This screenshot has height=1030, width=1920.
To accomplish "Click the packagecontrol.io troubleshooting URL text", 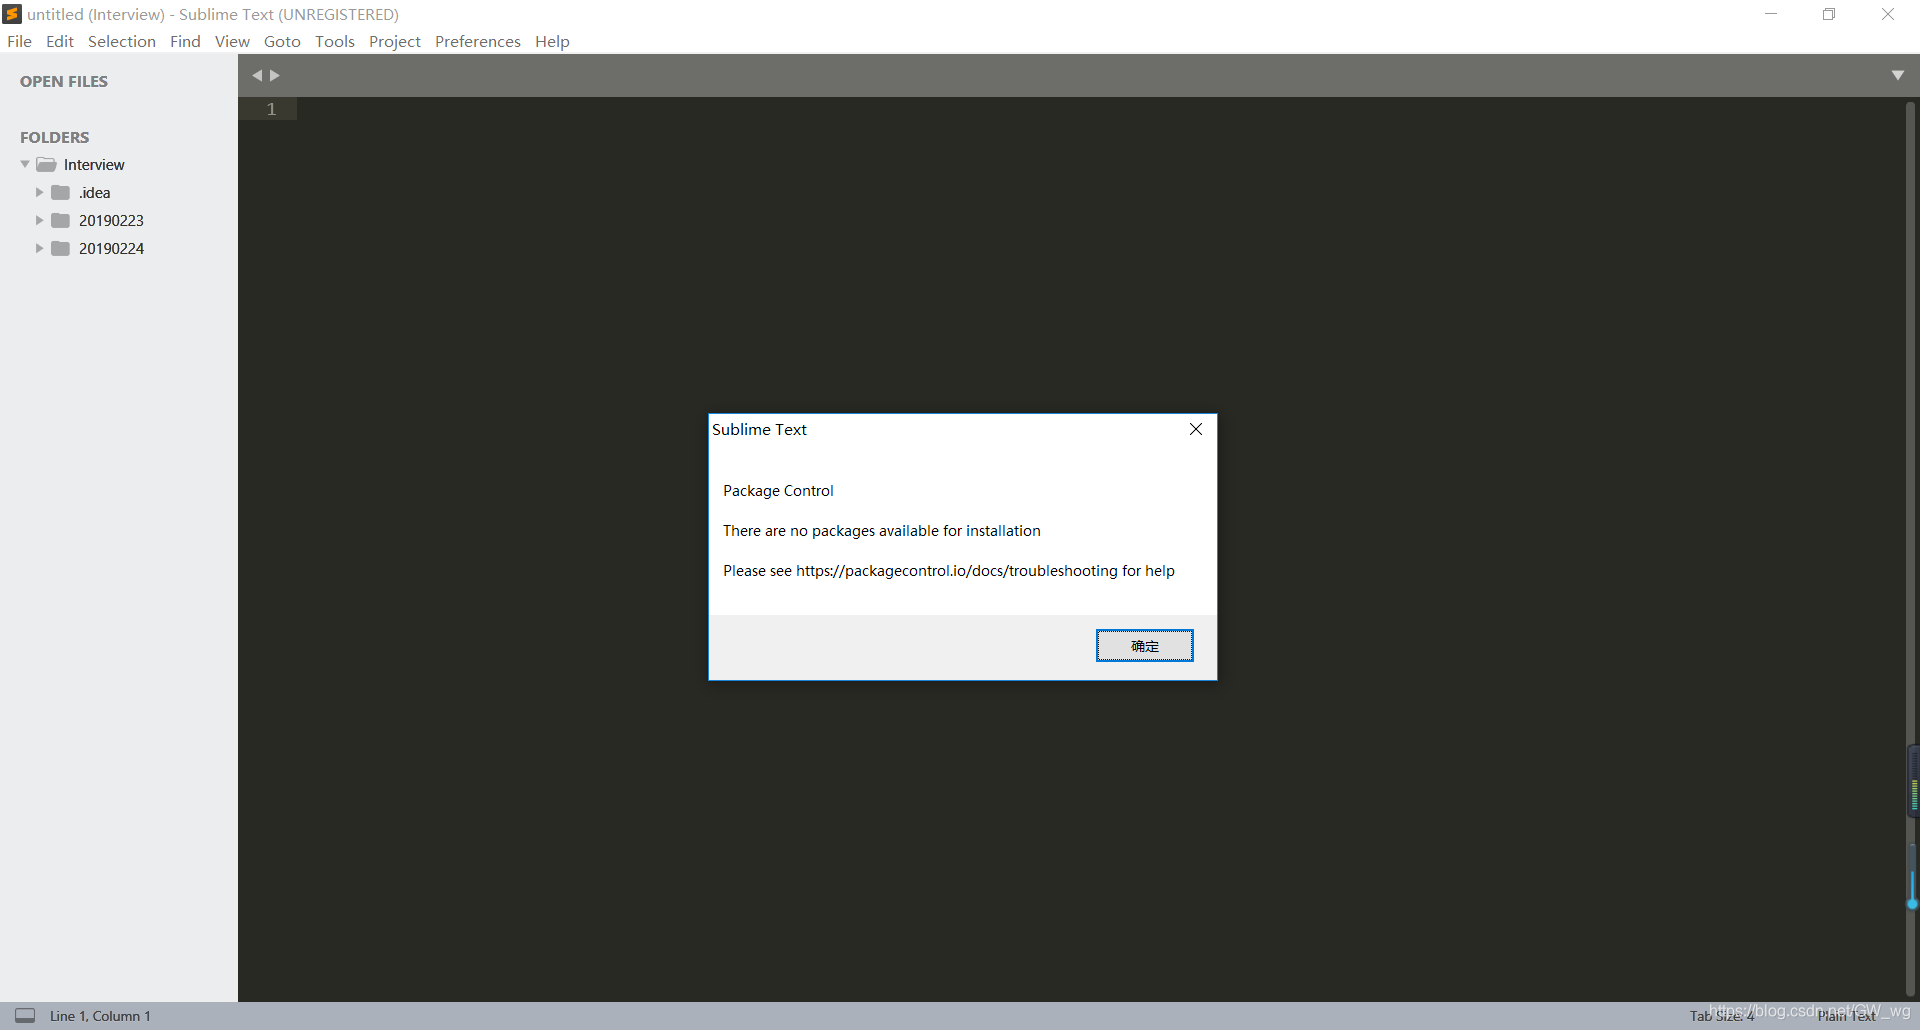I will [957, 571].
